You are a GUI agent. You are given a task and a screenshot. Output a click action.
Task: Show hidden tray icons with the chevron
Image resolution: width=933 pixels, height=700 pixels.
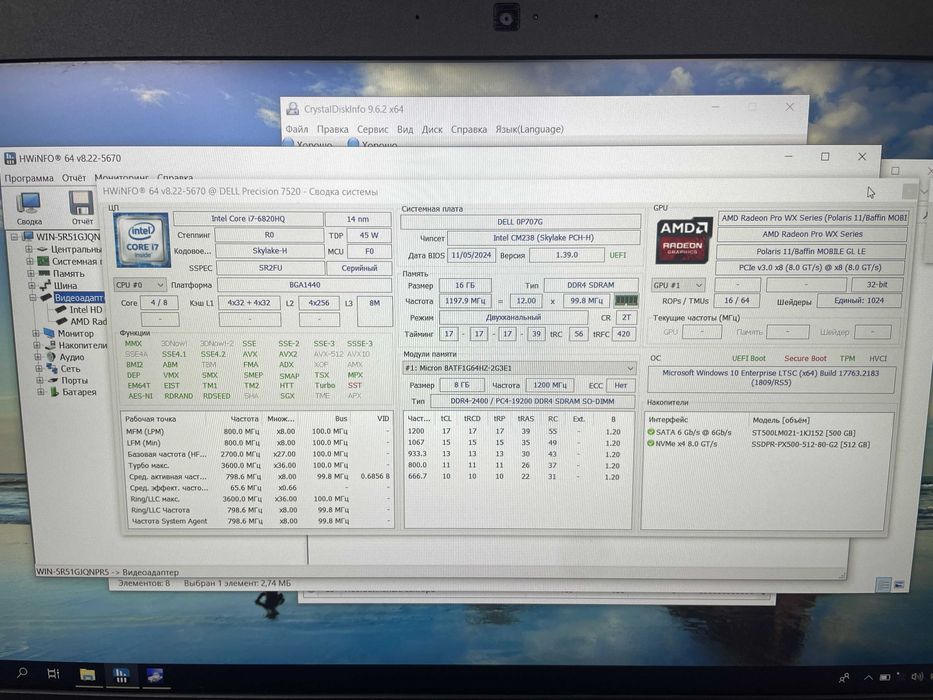[869, 677]
